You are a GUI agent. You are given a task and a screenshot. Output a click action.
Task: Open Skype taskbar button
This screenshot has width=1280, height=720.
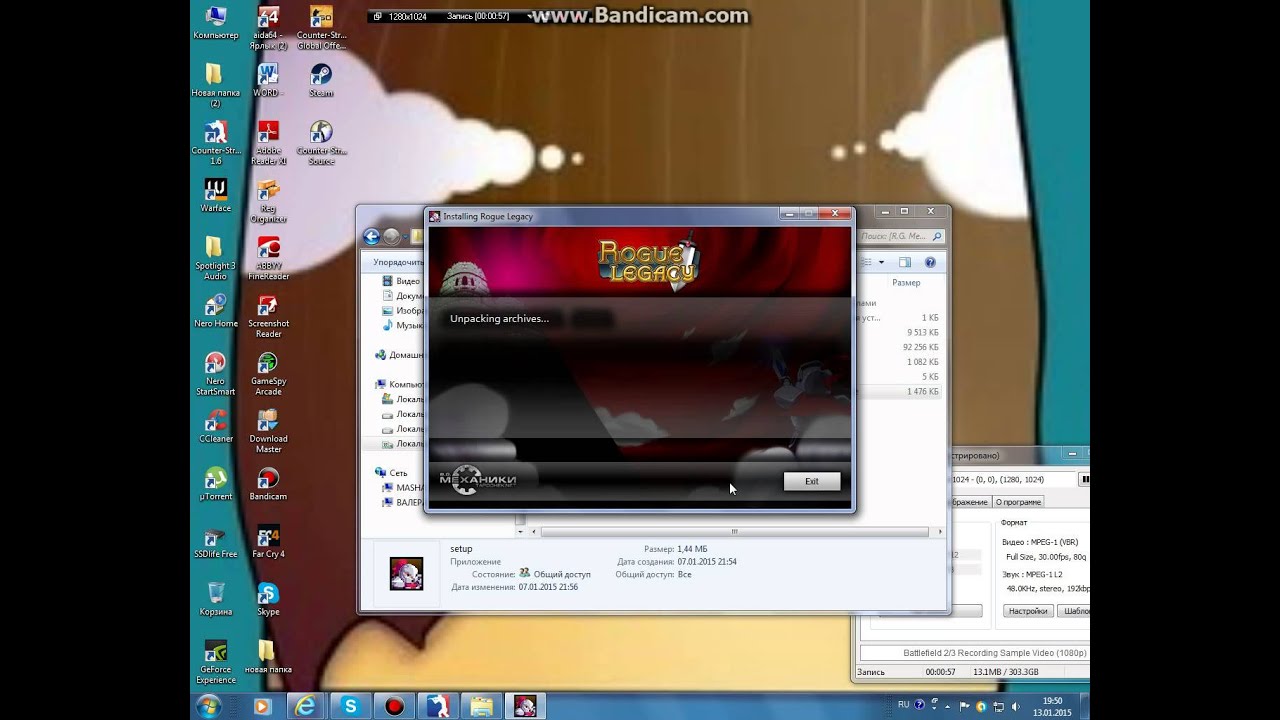pyautogui.click(x=350, y=706)
